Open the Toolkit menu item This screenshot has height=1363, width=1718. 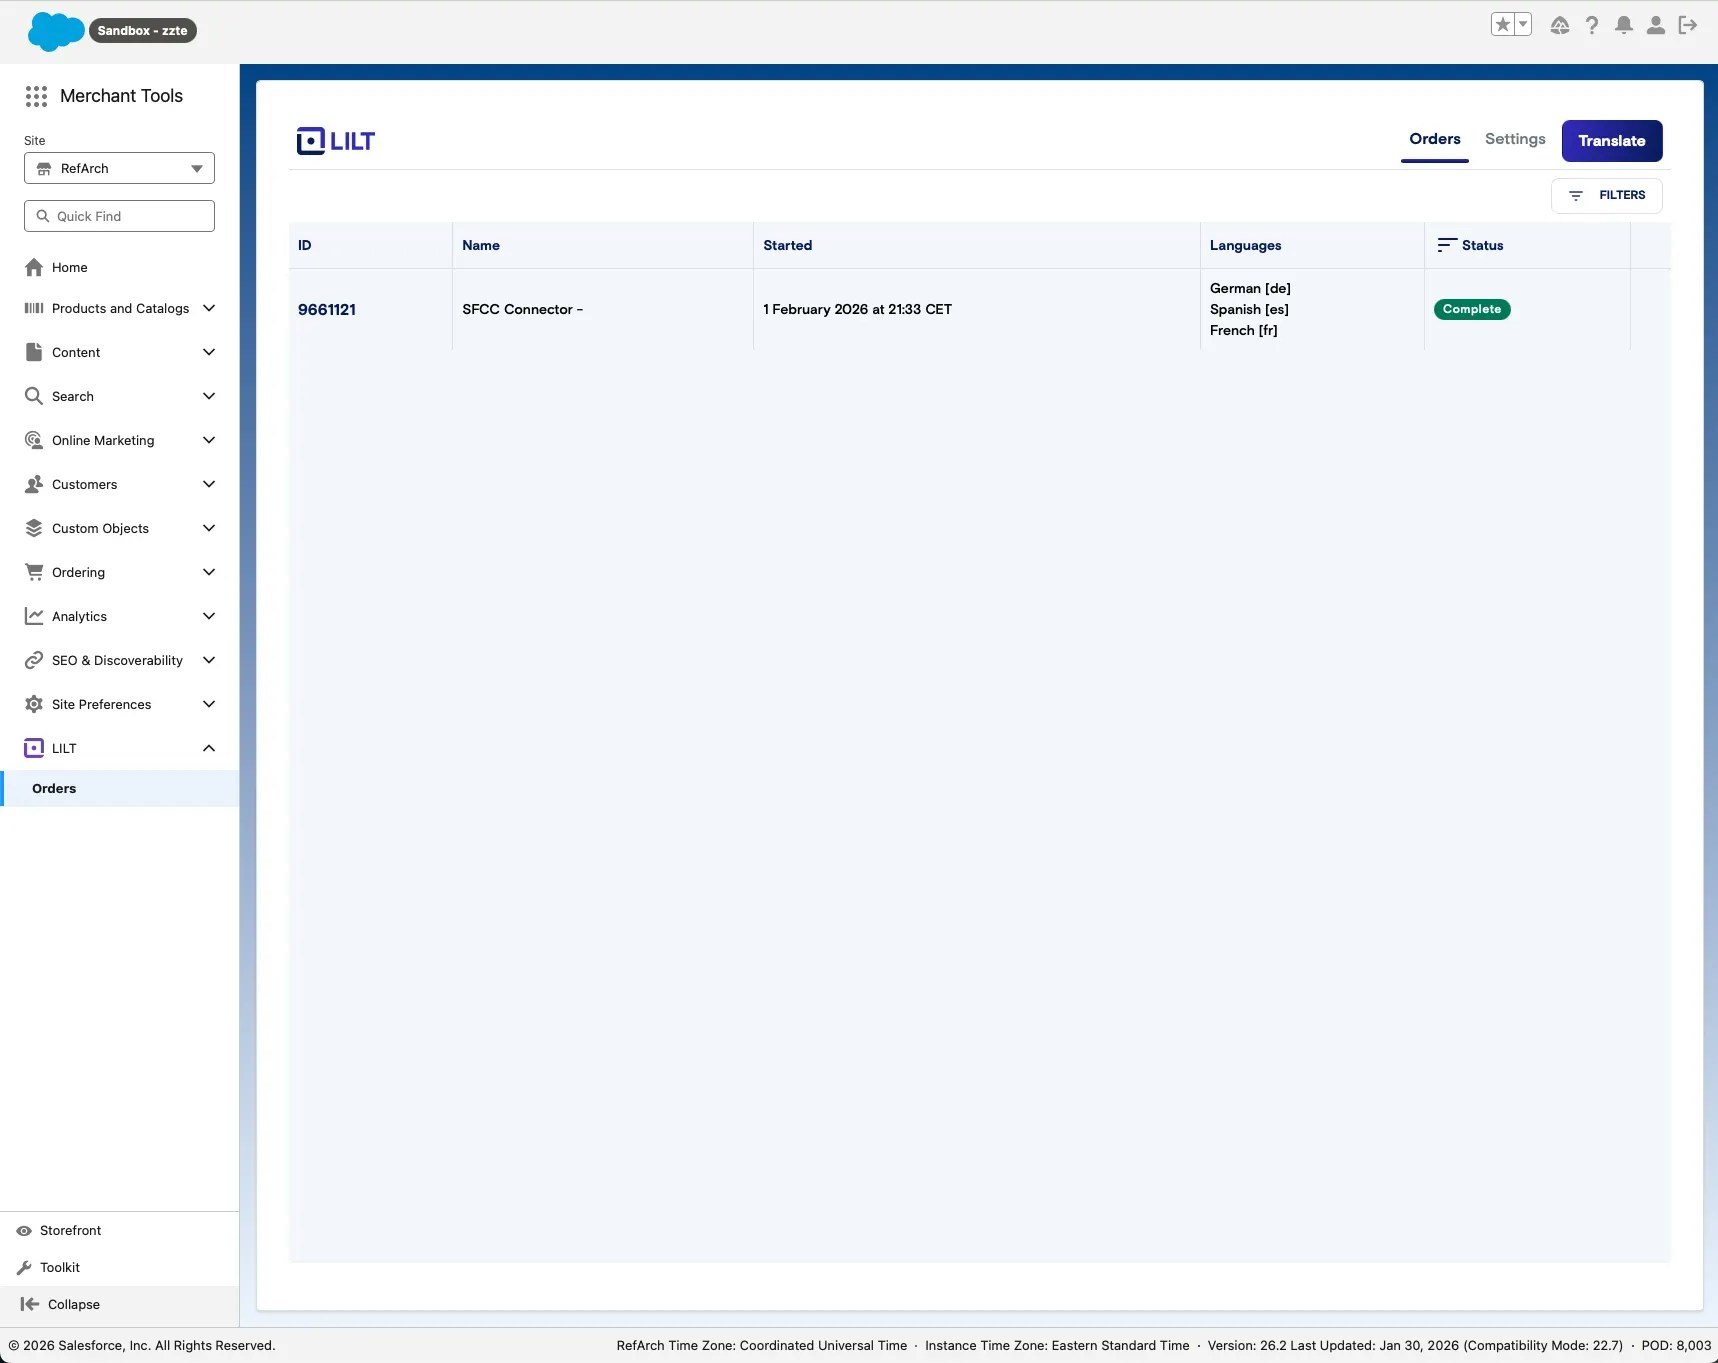[x=60, y=1268]
